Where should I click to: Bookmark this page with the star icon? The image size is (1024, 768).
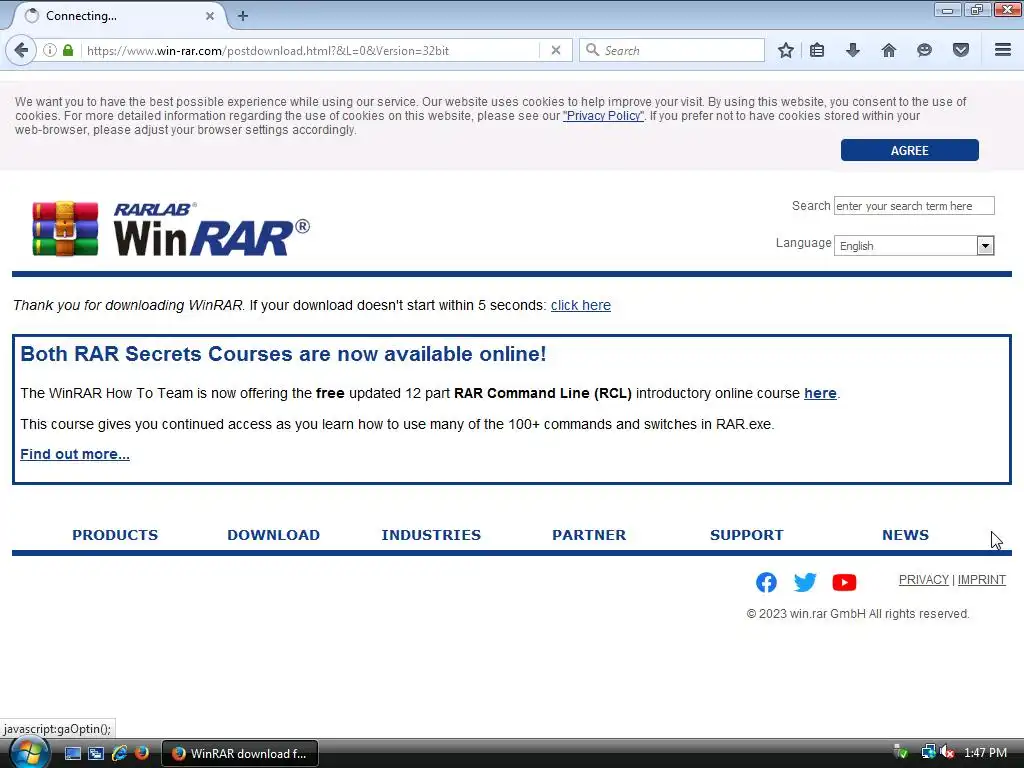click(786, 50)
